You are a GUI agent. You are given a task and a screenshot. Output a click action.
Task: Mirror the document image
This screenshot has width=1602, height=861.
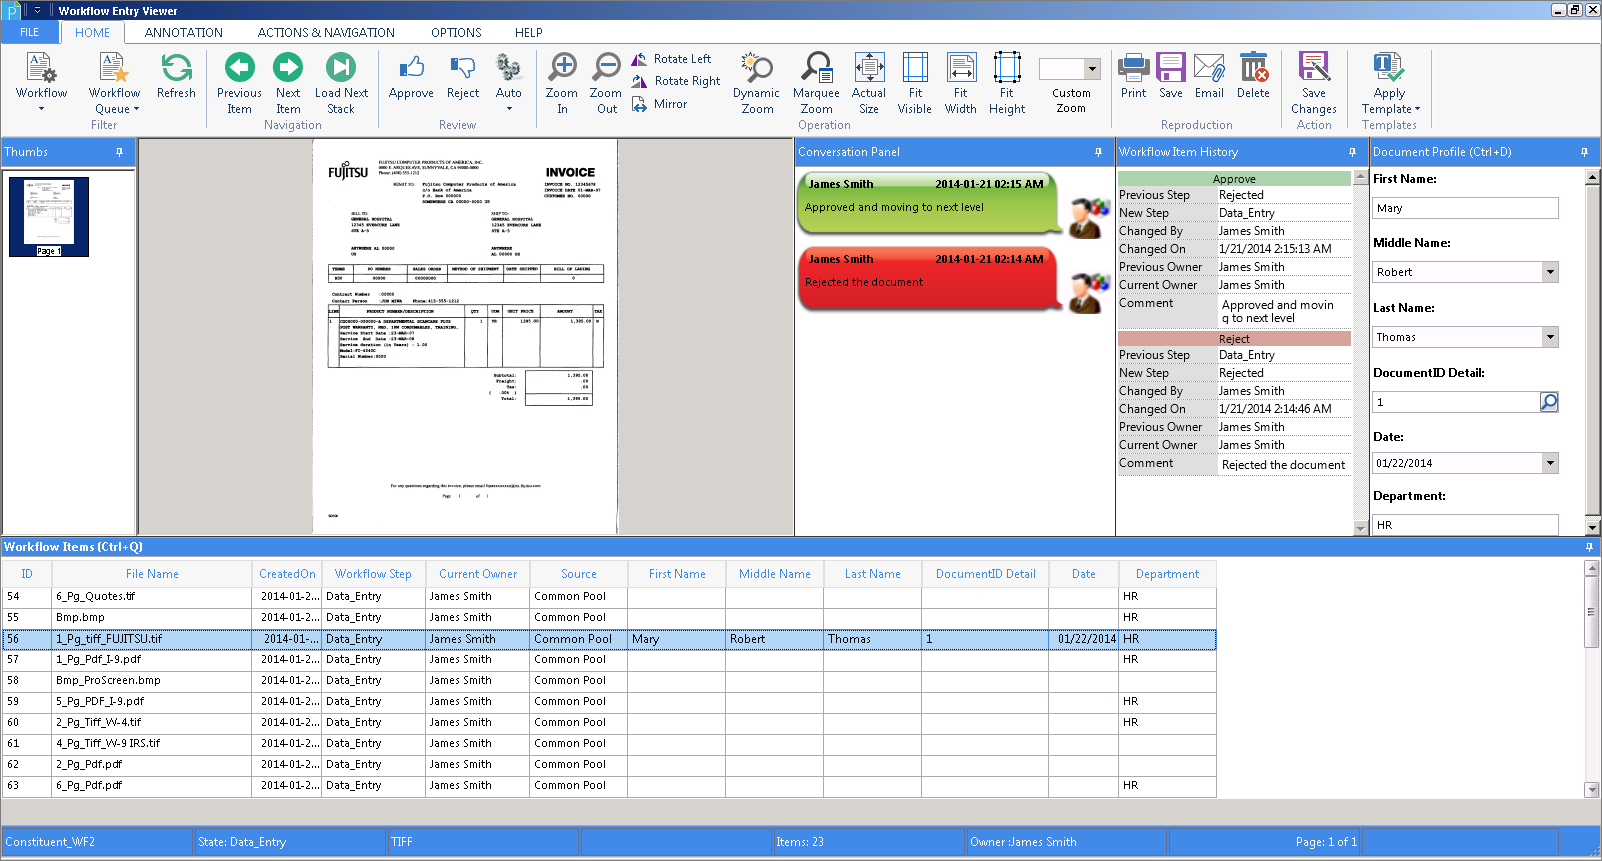pos(660,104)
